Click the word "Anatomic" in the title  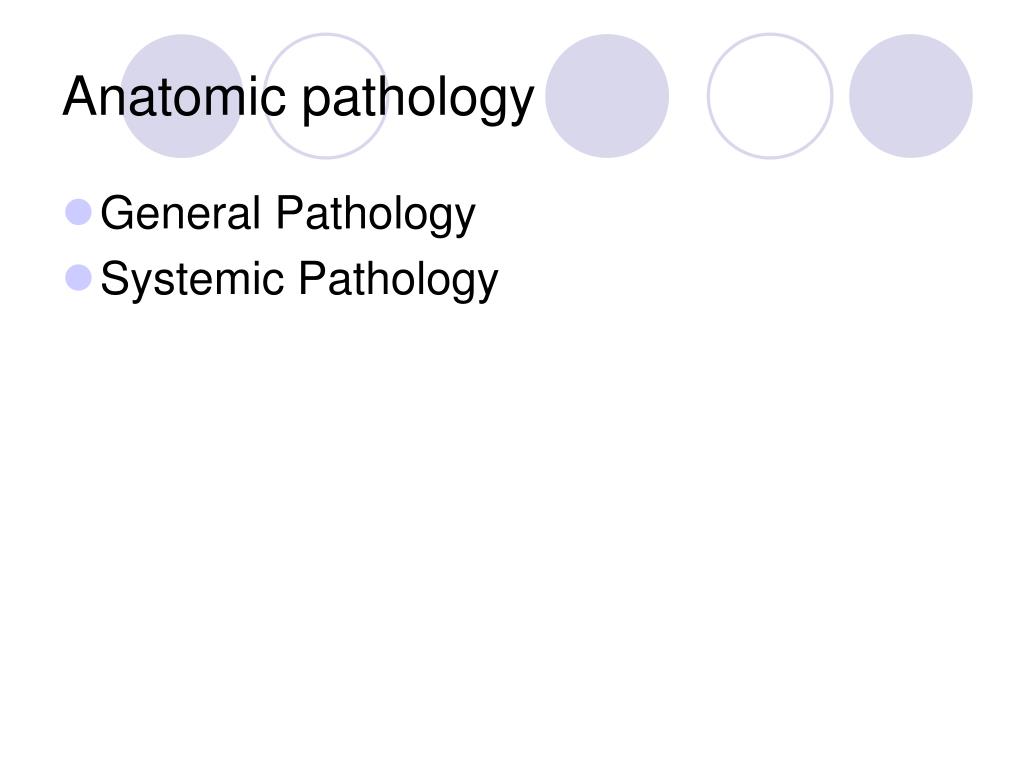174,96
